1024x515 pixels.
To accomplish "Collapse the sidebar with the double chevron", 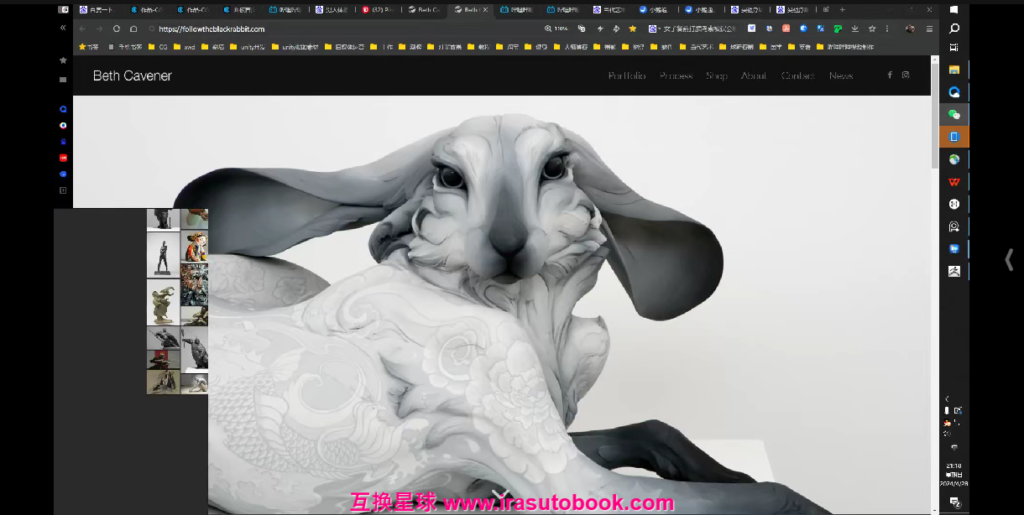I will coord(63,28).
